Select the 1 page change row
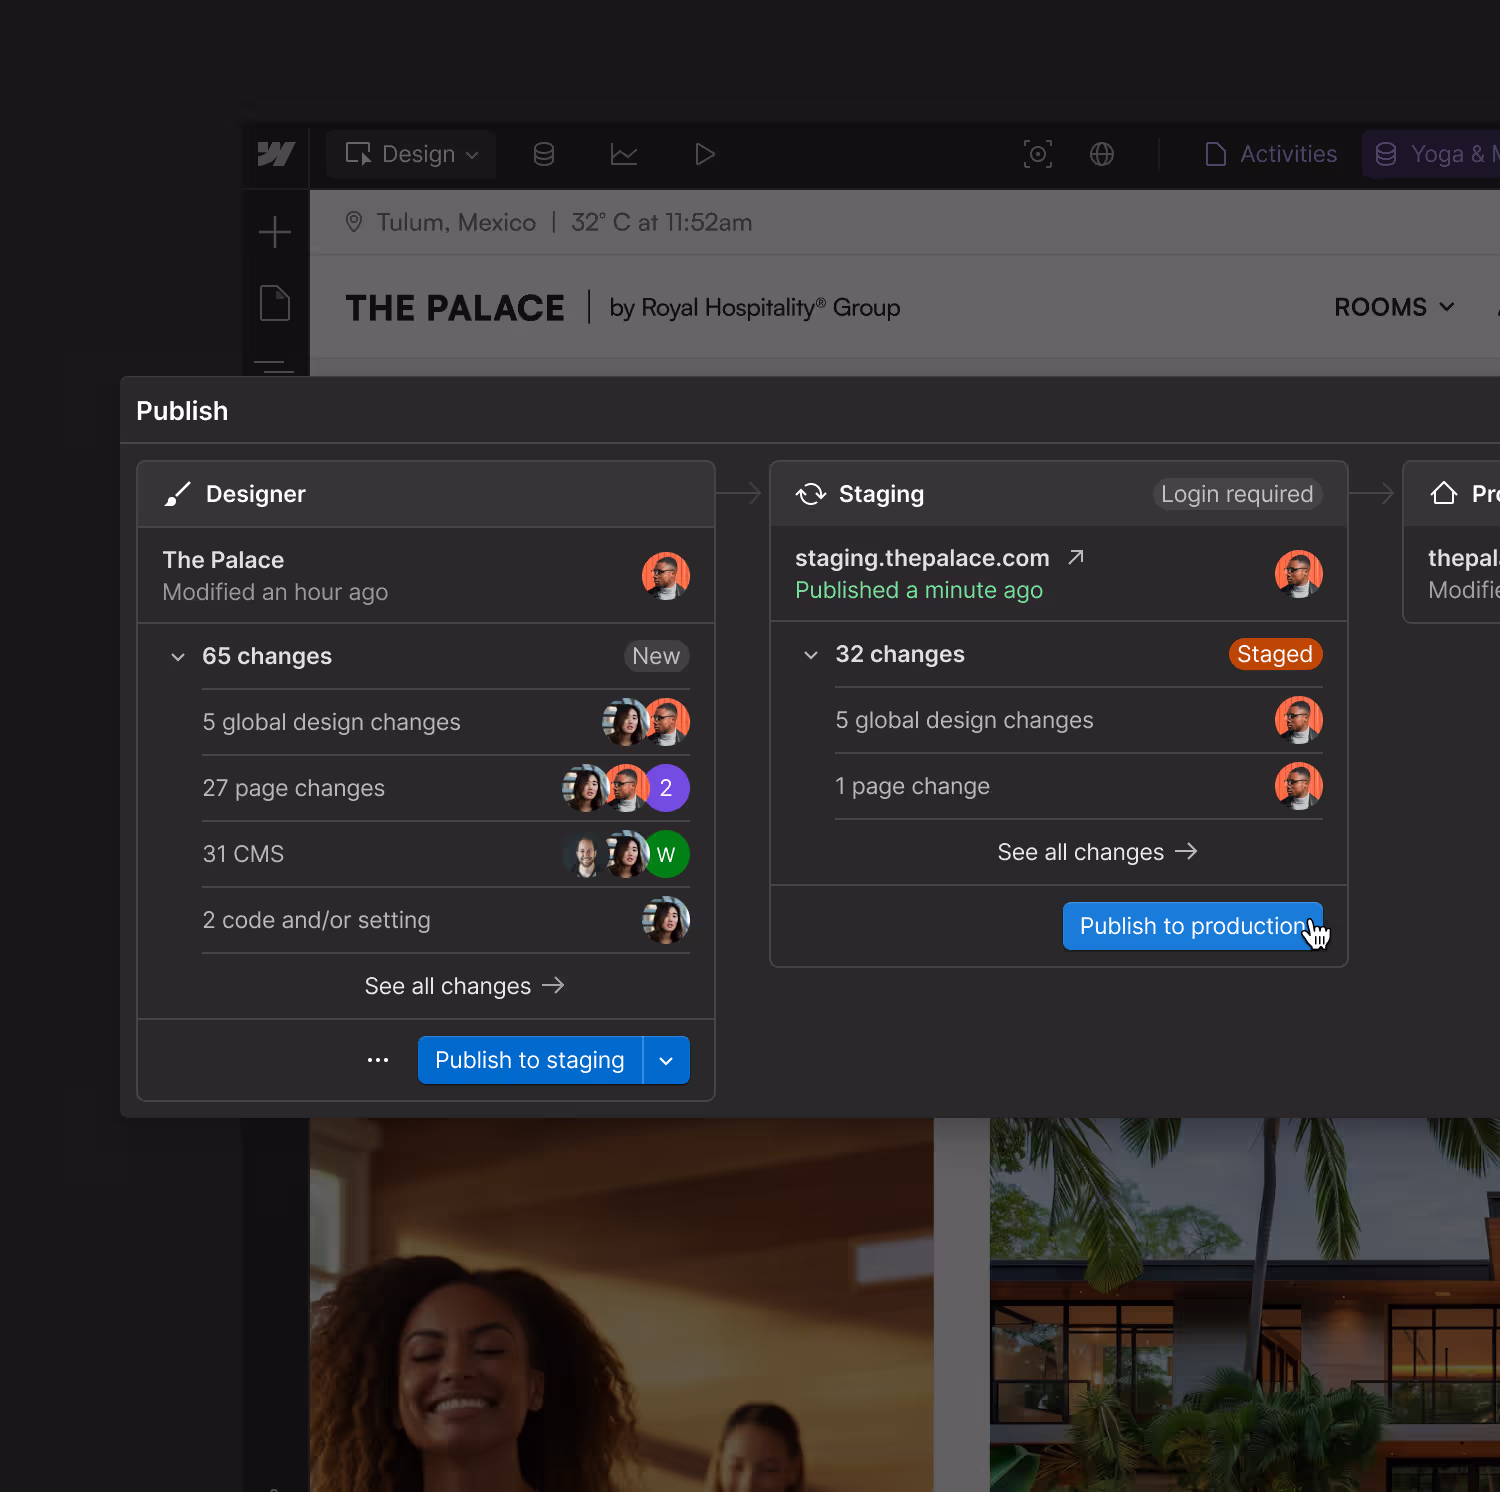The image size is (1500, 1492). pos(1079,786)
